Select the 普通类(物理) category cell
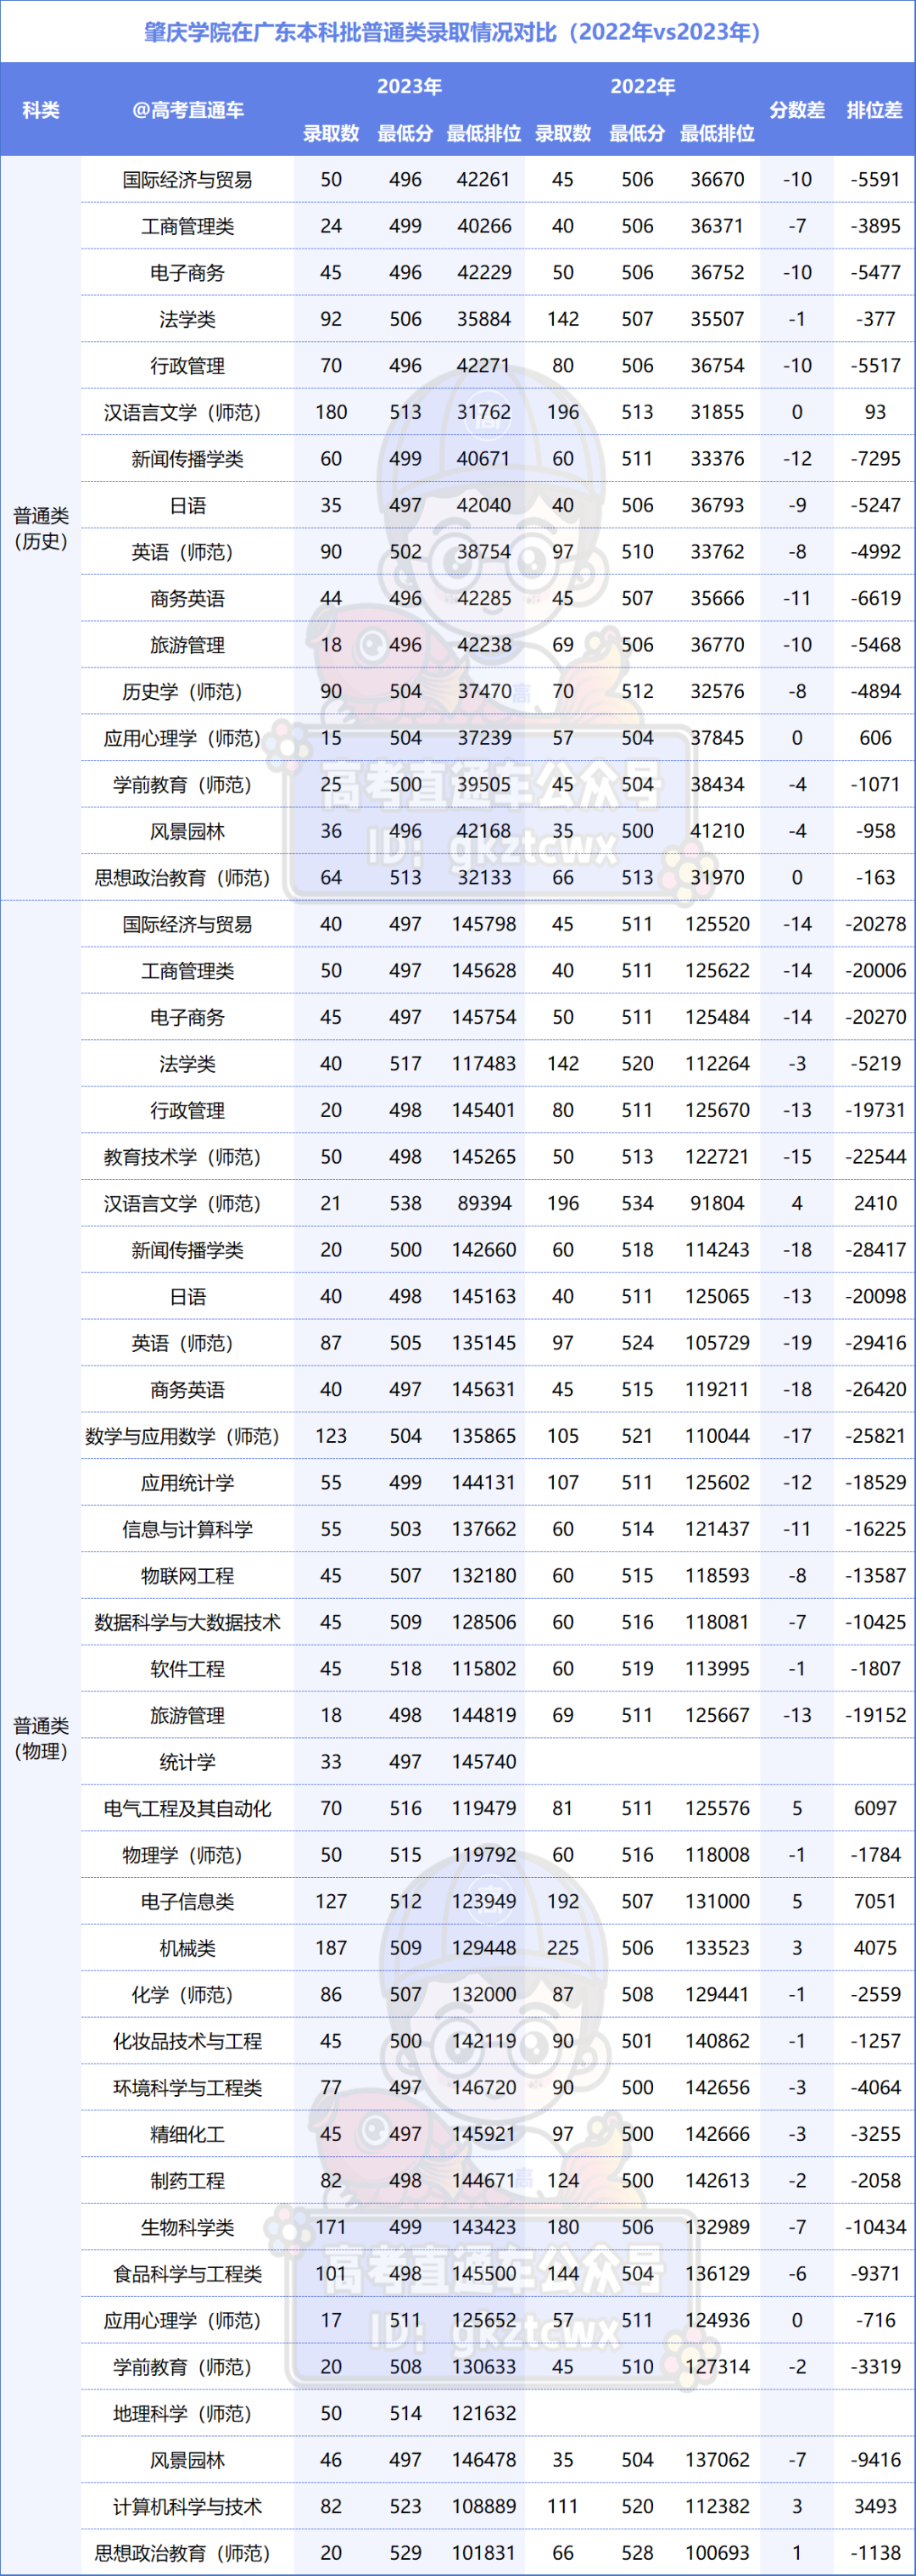 pyautogui.click(x=41, y=1738)
